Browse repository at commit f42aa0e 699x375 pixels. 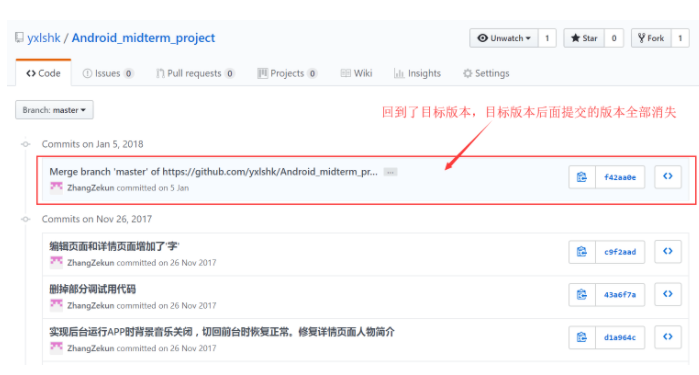click(668, 177)
